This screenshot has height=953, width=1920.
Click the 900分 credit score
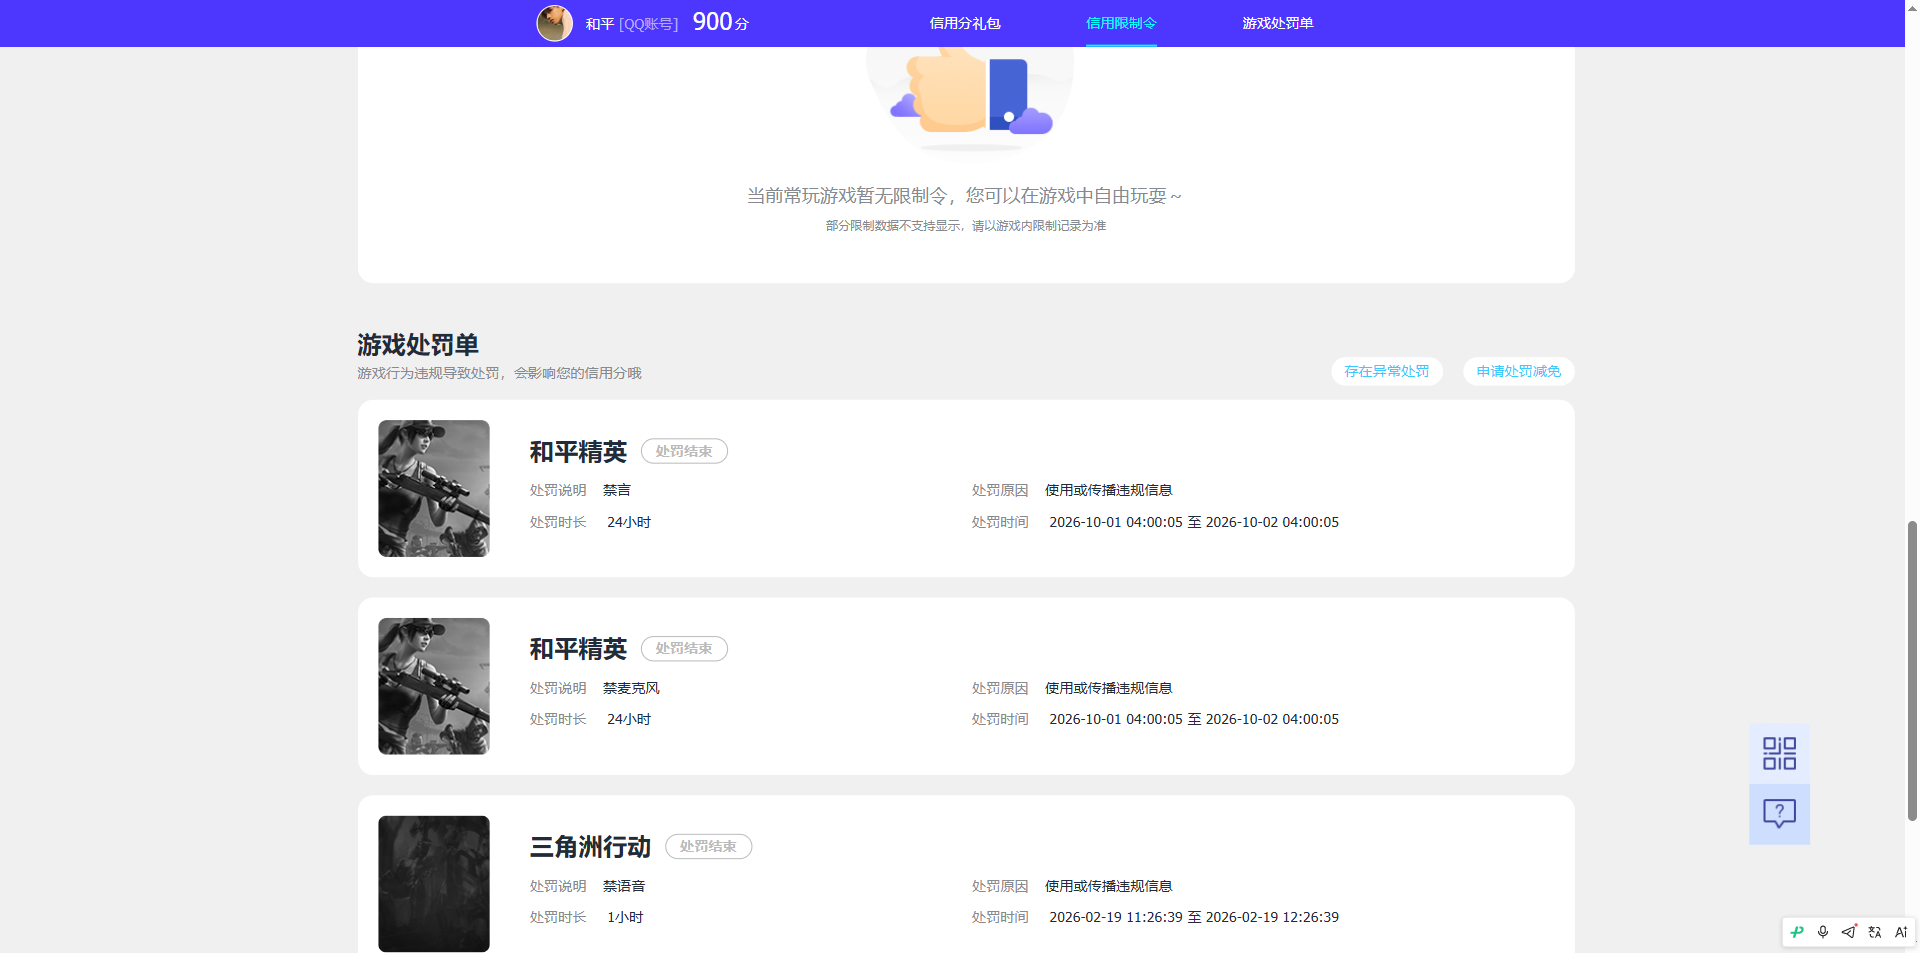point(720,22)
